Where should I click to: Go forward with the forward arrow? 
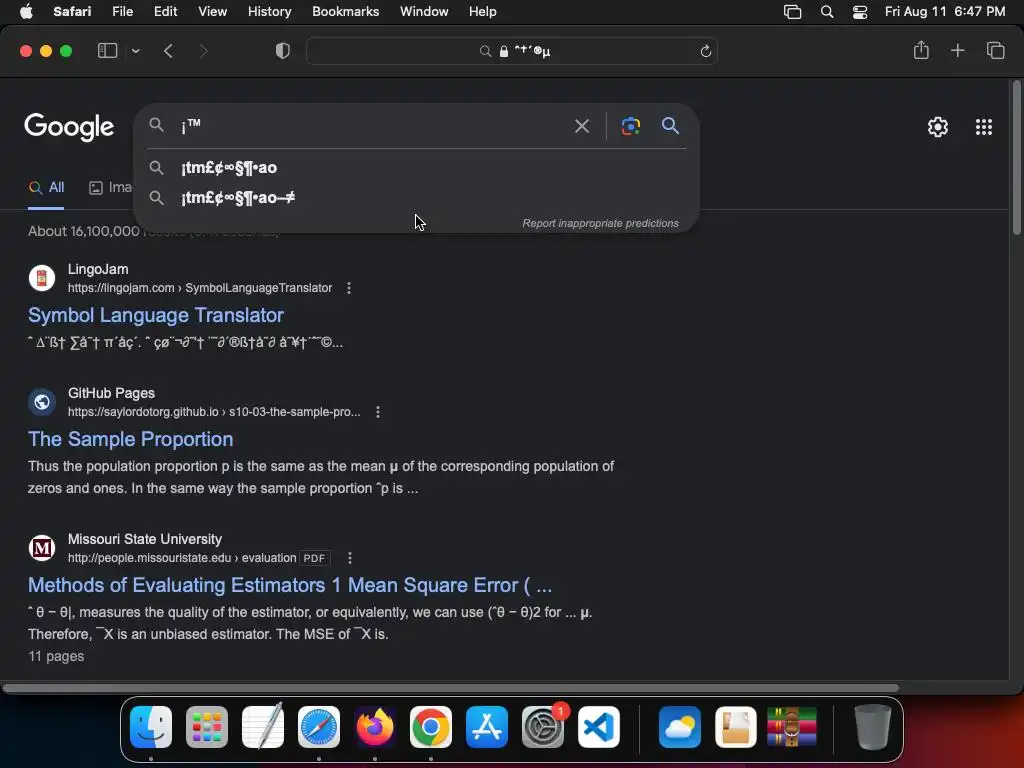(203, 51)
